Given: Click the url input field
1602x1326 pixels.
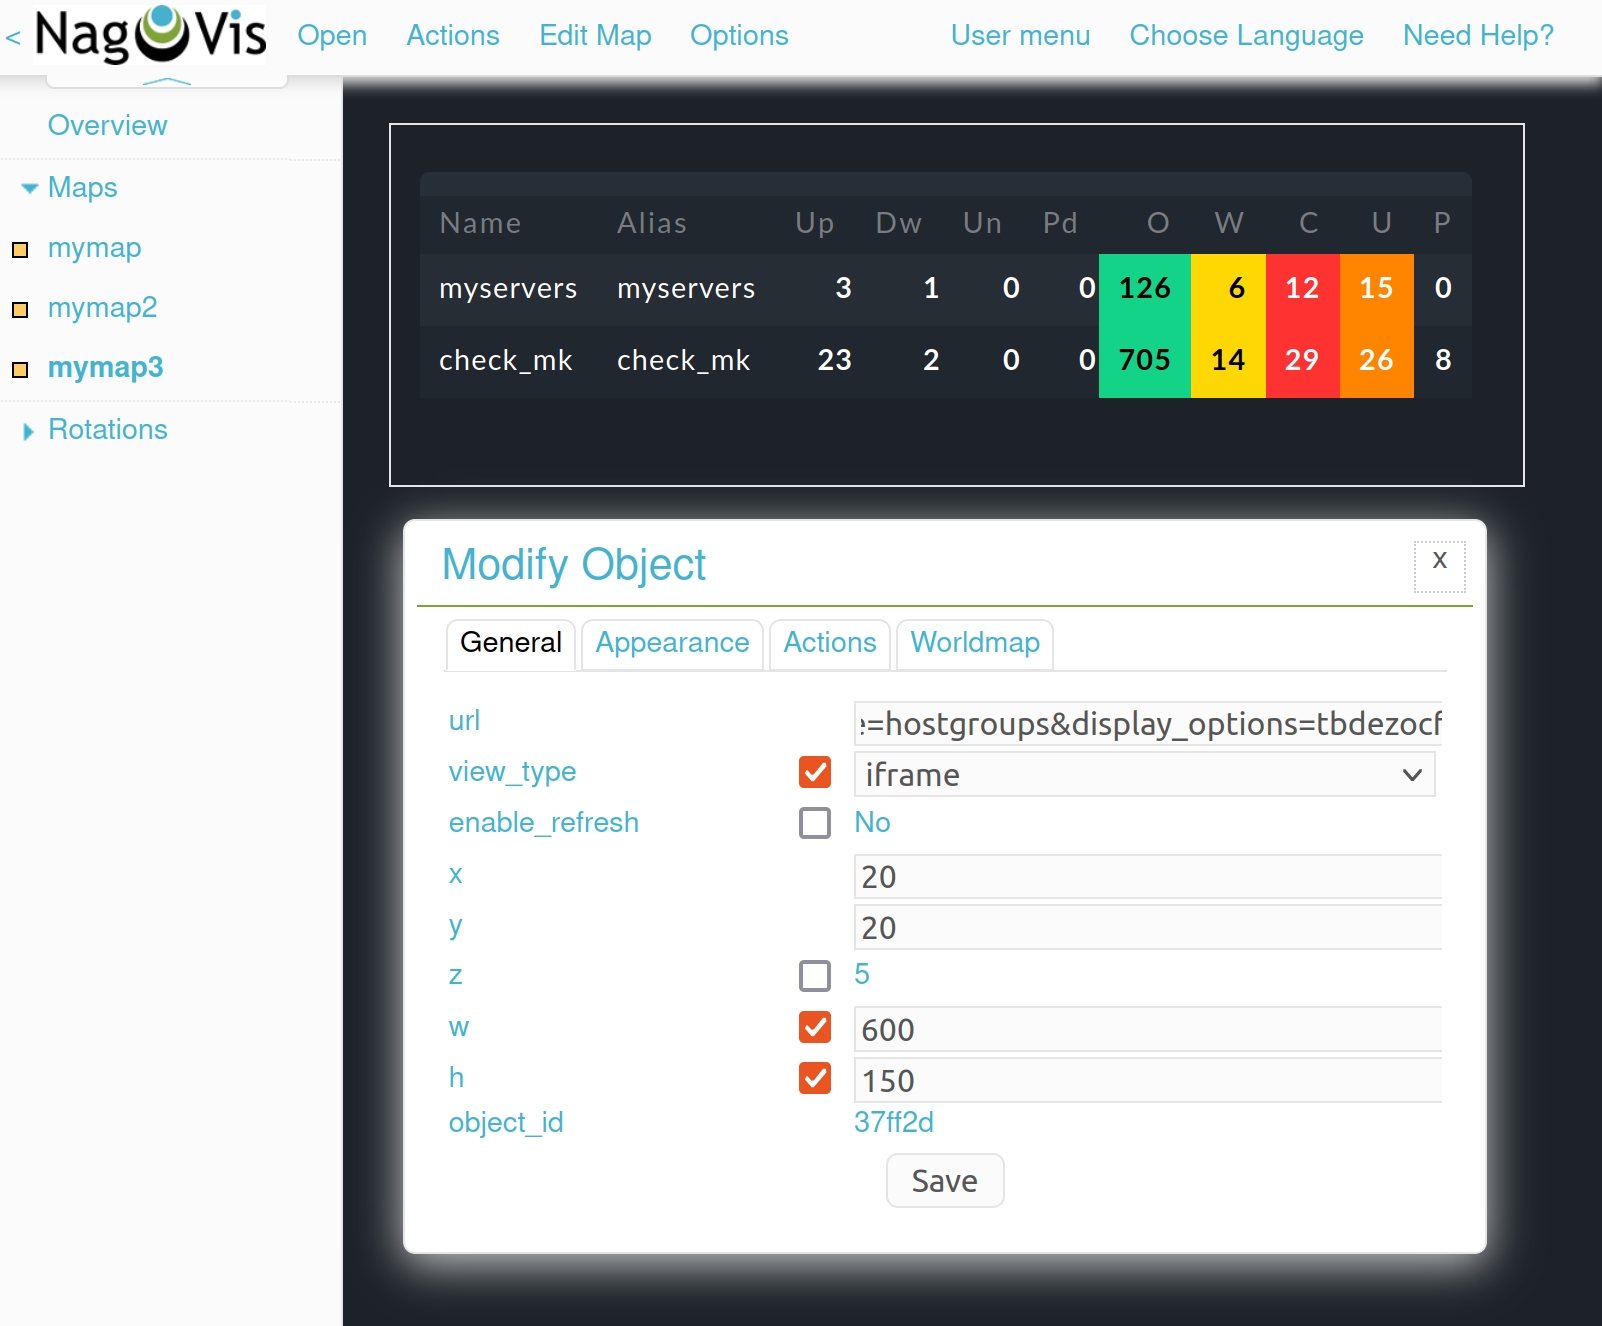Looking at the screenshot, I should 1148,723.
